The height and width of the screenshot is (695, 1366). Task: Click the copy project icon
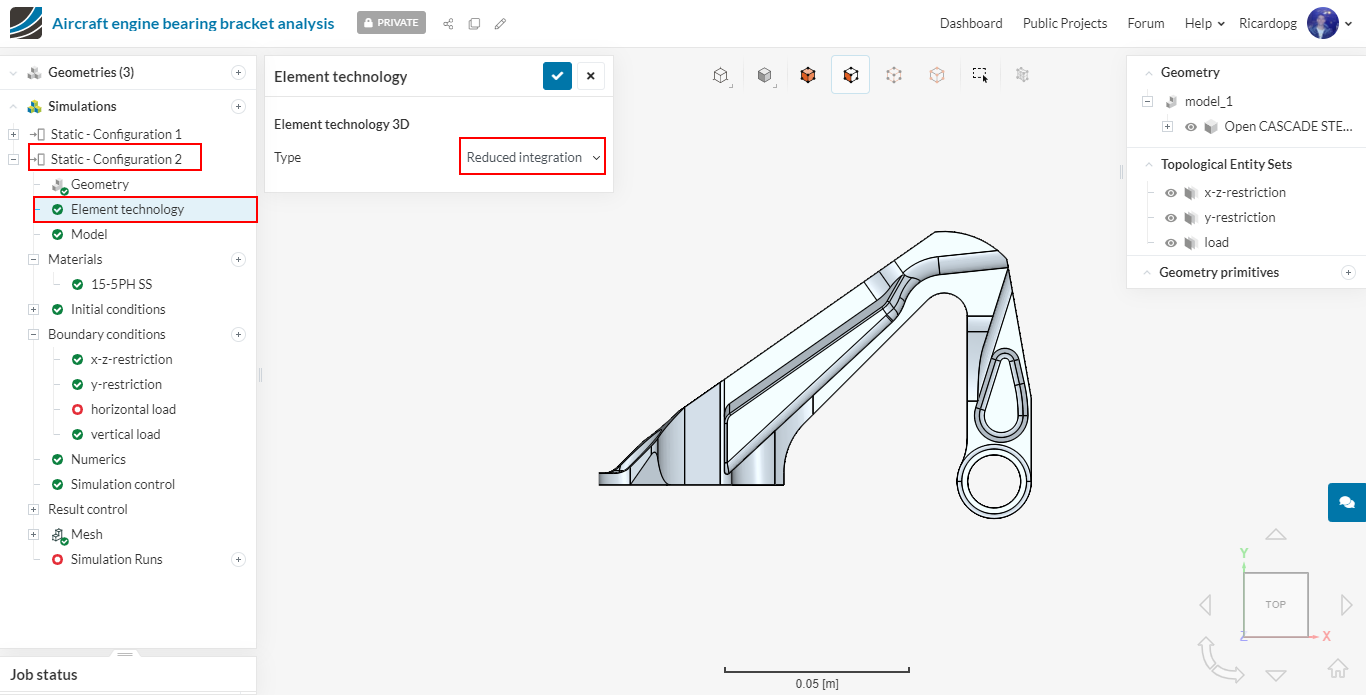[474, 23]
